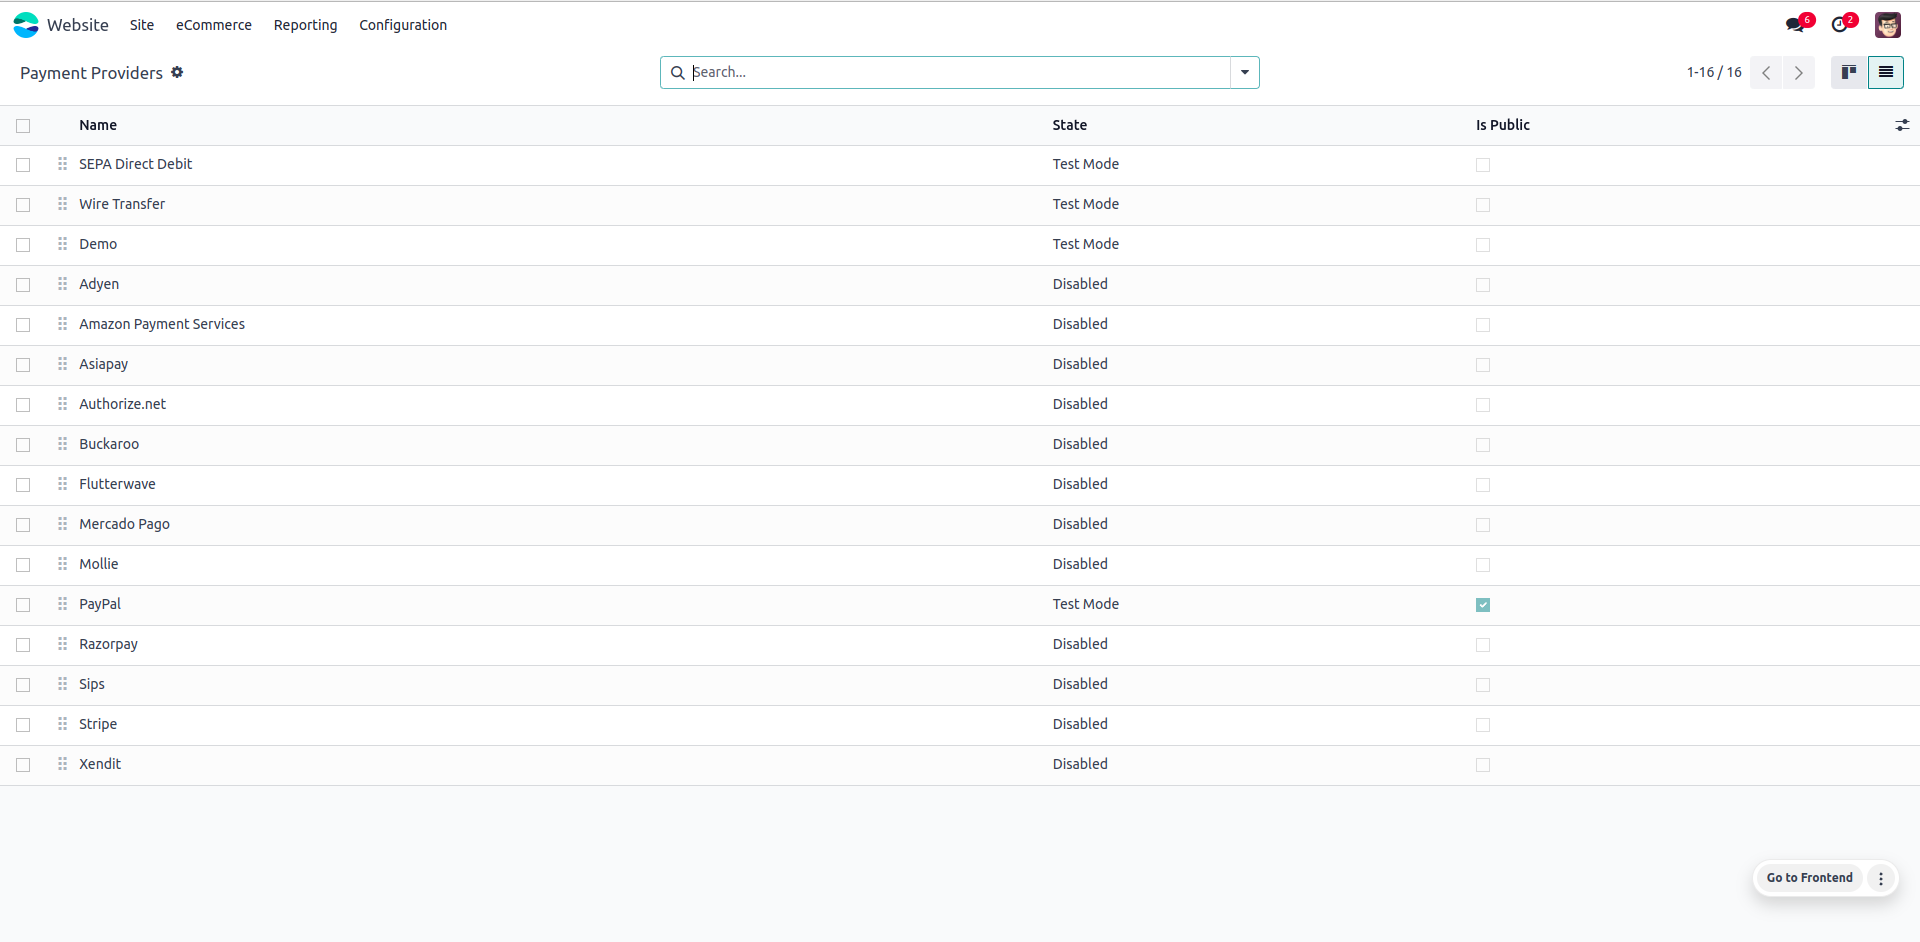Screen dimensions: 1920x942
Task: Open optional columns adjust icon
Action: [1902, 125]
